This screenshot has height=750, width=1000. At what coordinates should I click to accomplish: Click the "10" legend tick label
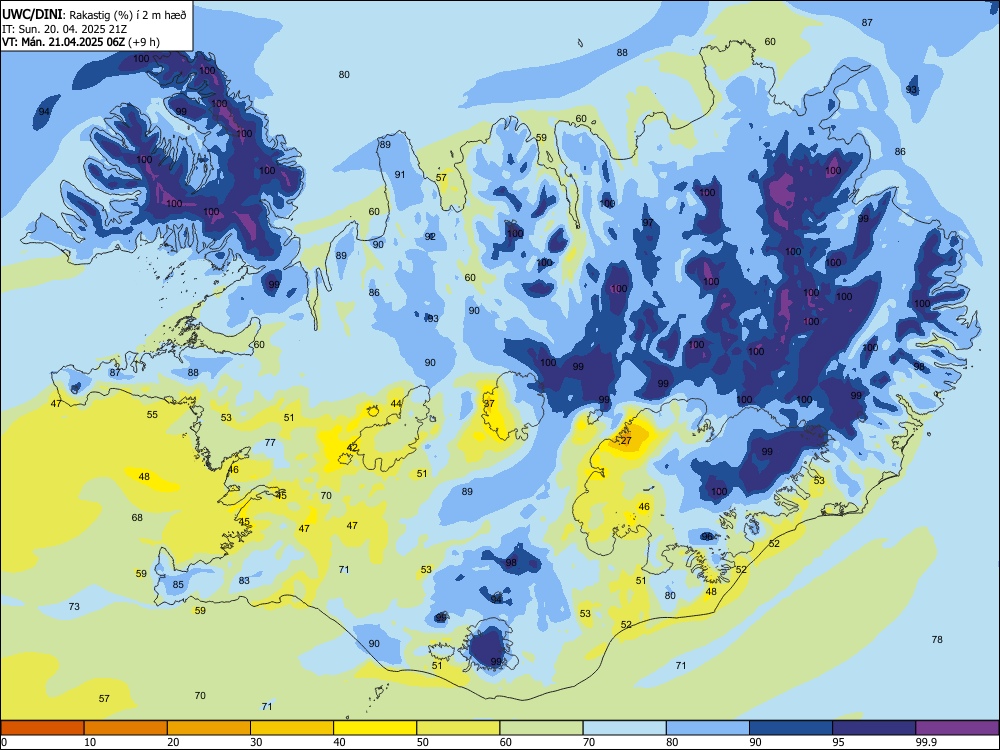point(90,742)
